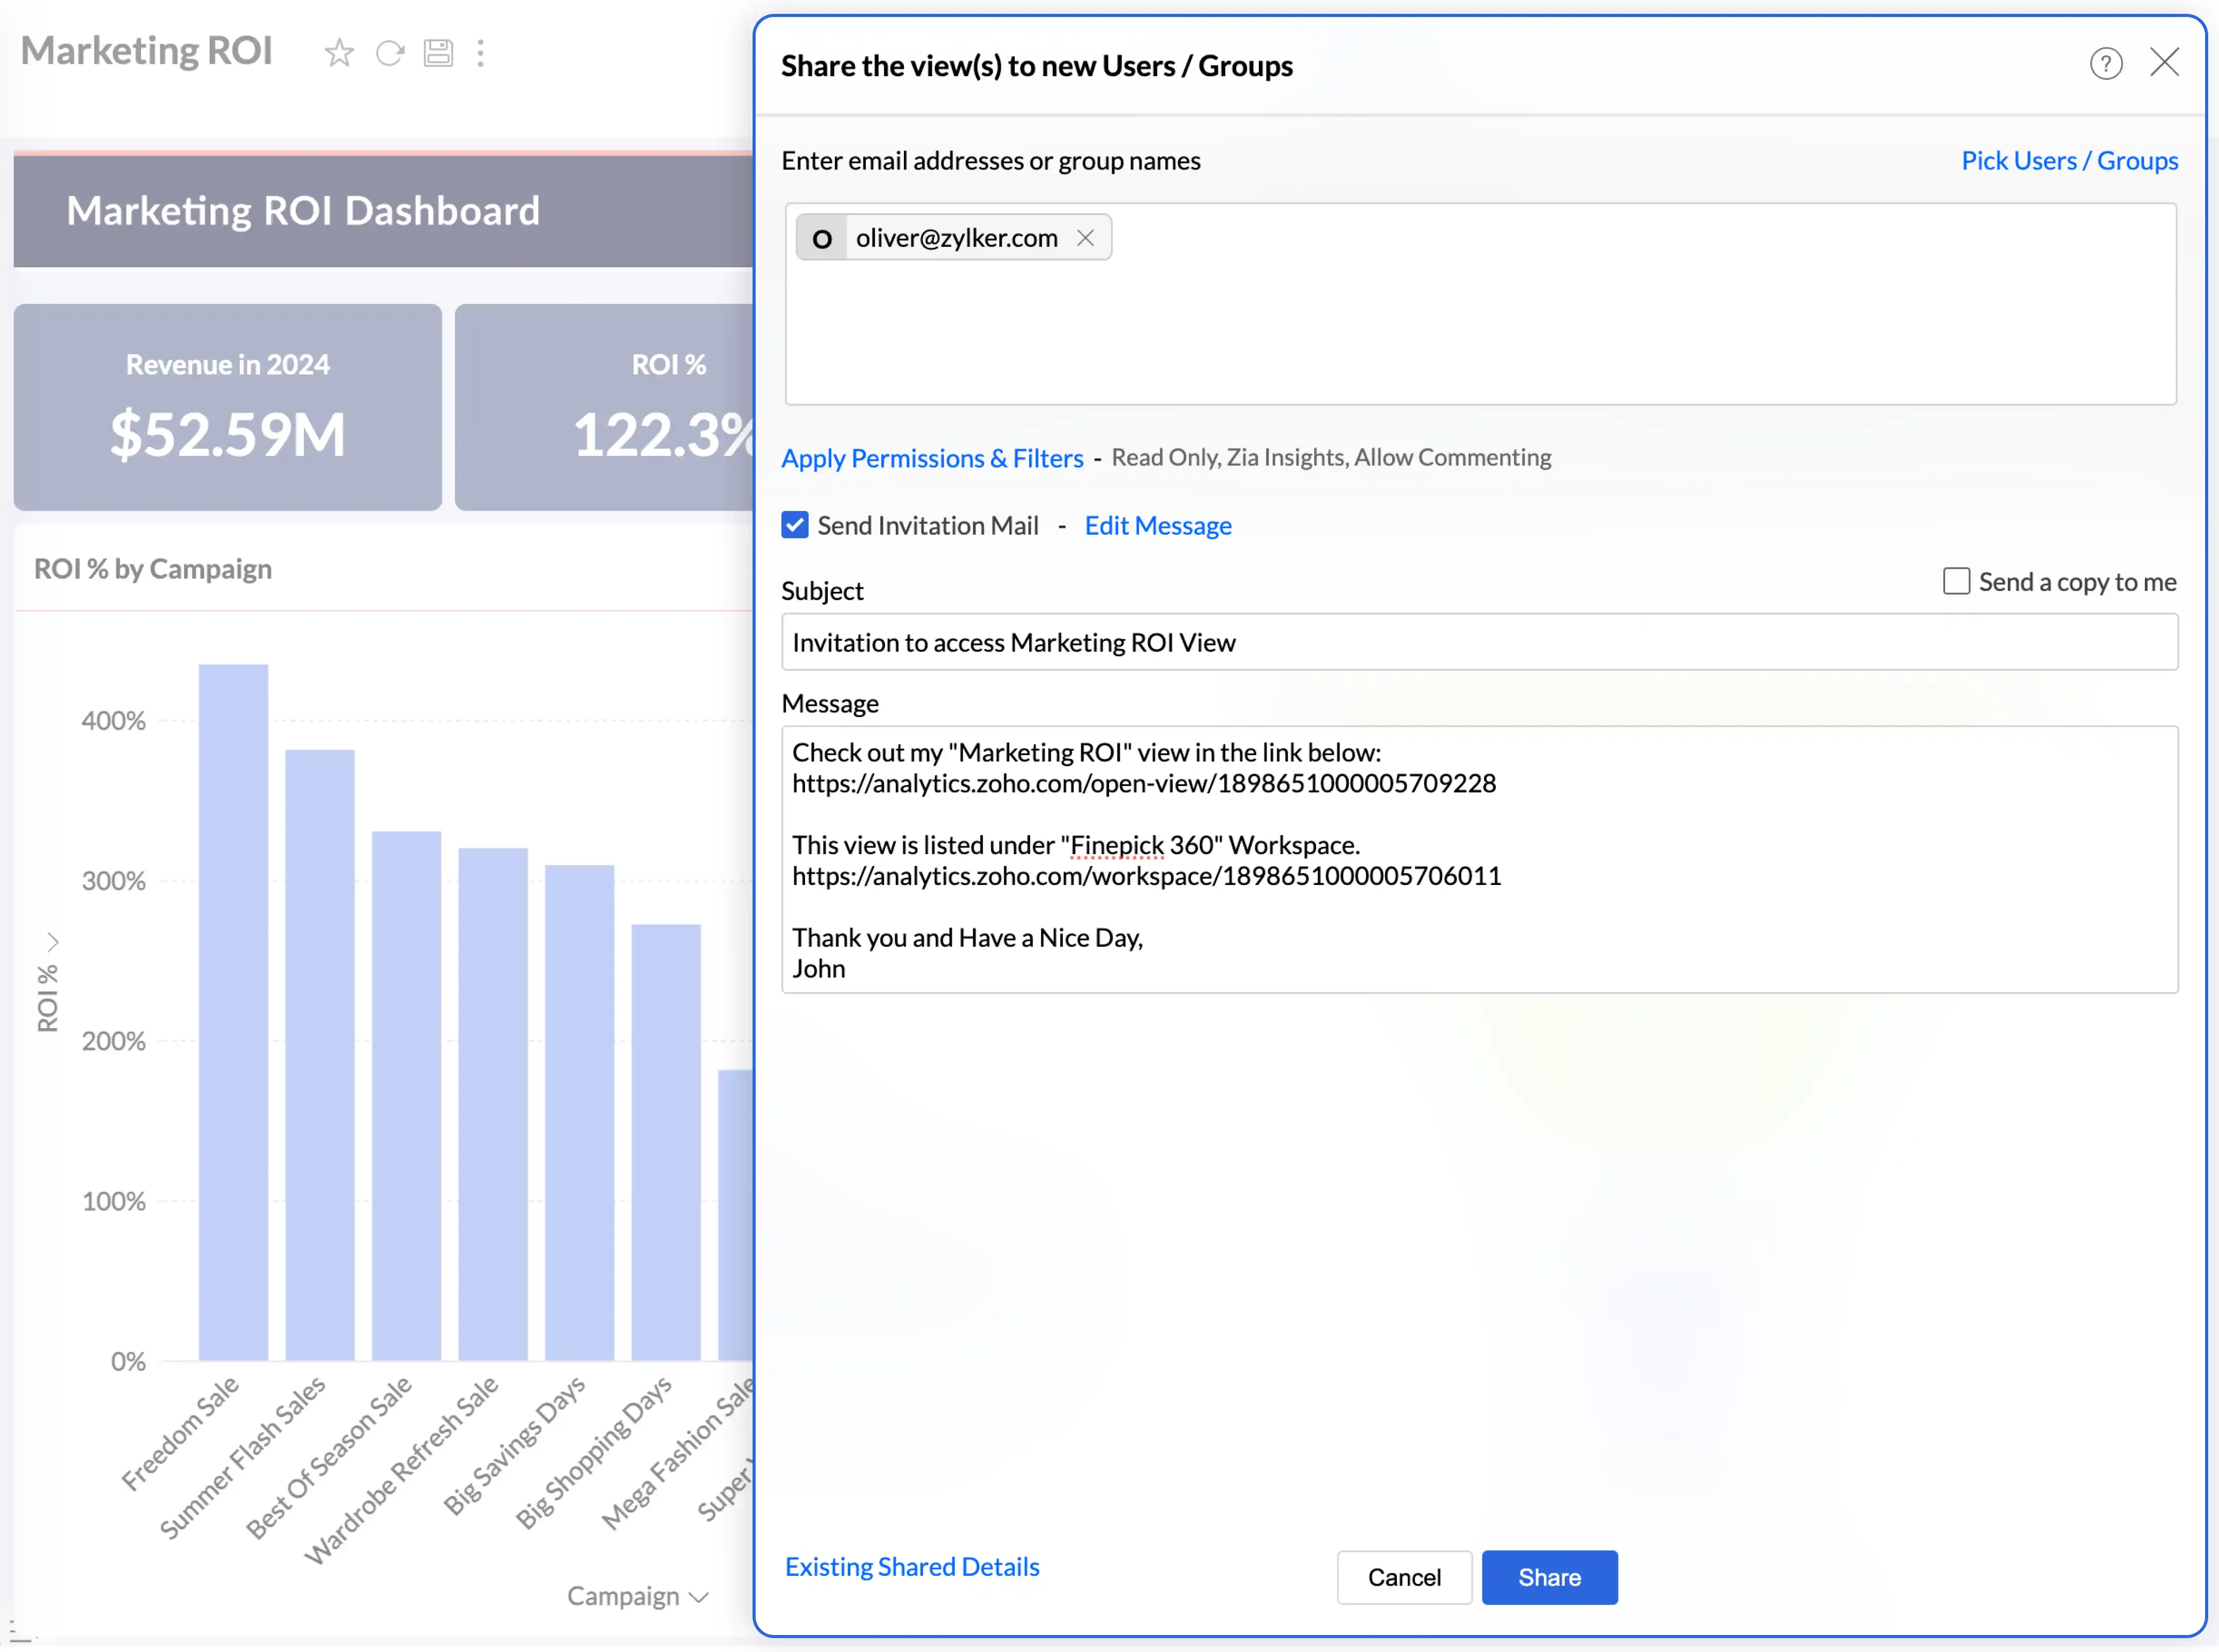Click the permissions summary 'Read Only, Zia Insights, Allow Commenting'
The image size is (2219, 1652).
click(x=1331, y=457)
